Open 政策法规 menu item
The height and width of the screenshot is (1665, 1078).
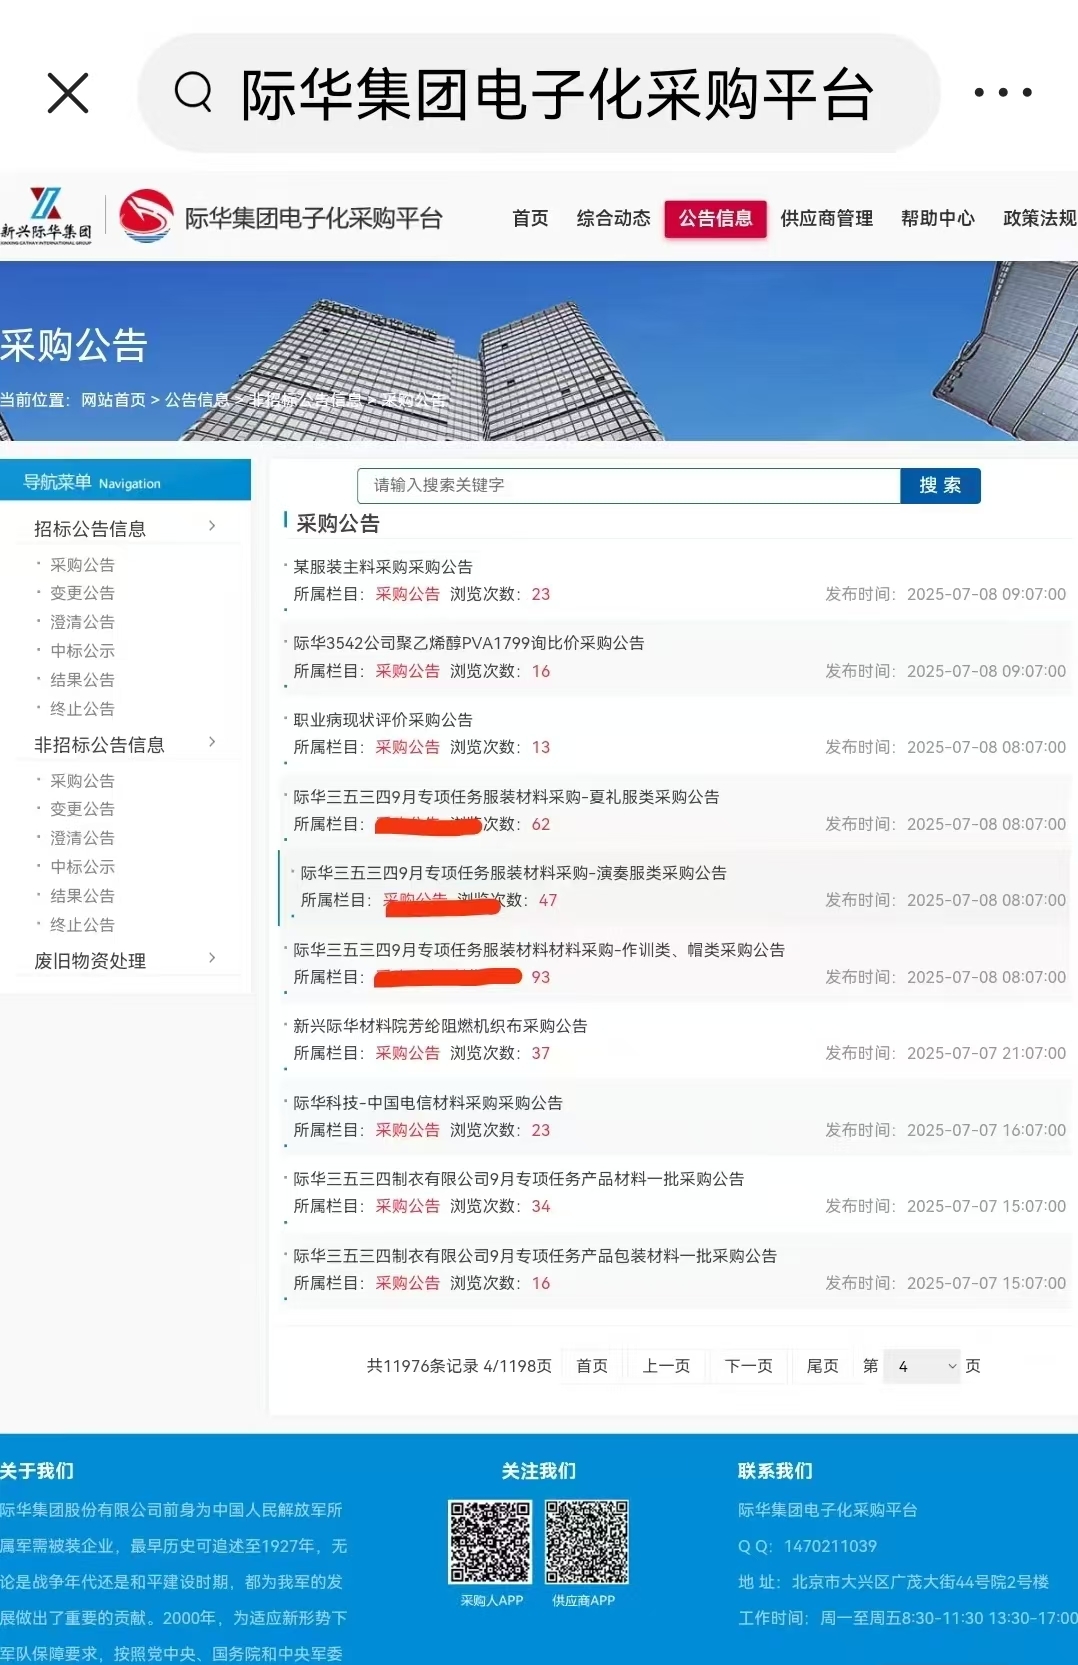tap(1040, 218)
